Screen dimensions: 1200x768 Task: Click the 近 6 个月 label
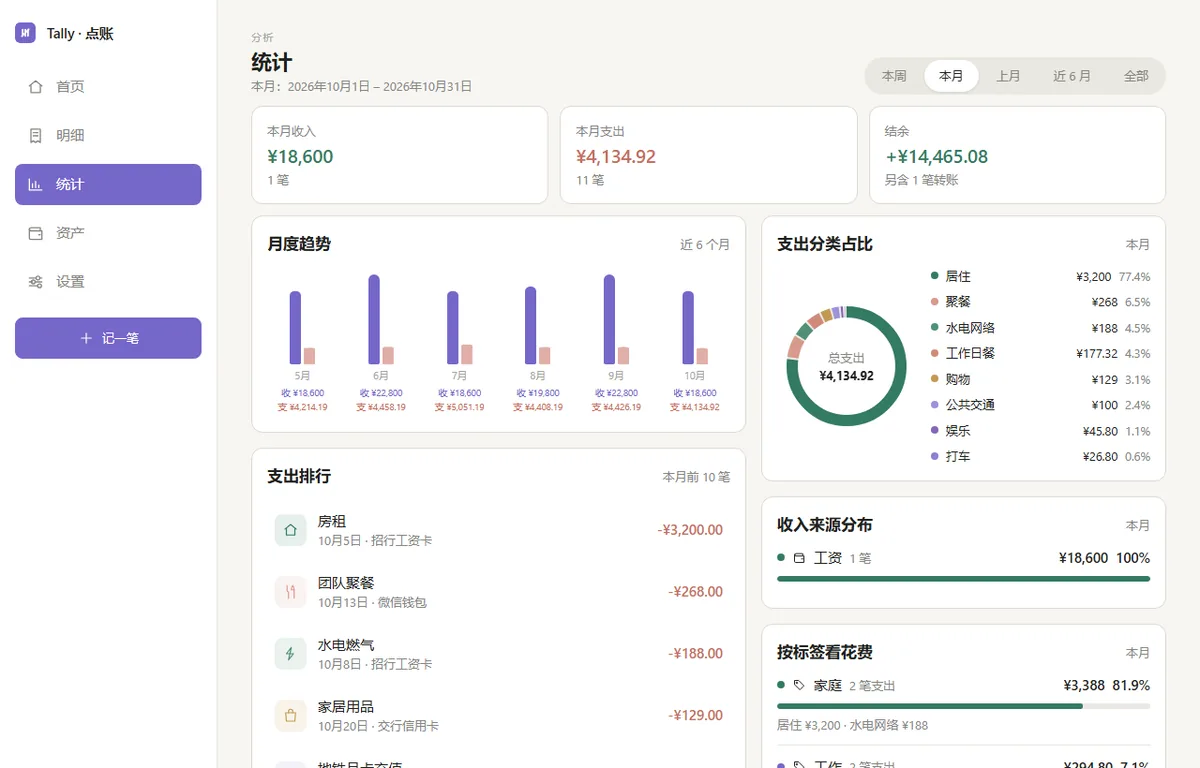tap(705, 244)
